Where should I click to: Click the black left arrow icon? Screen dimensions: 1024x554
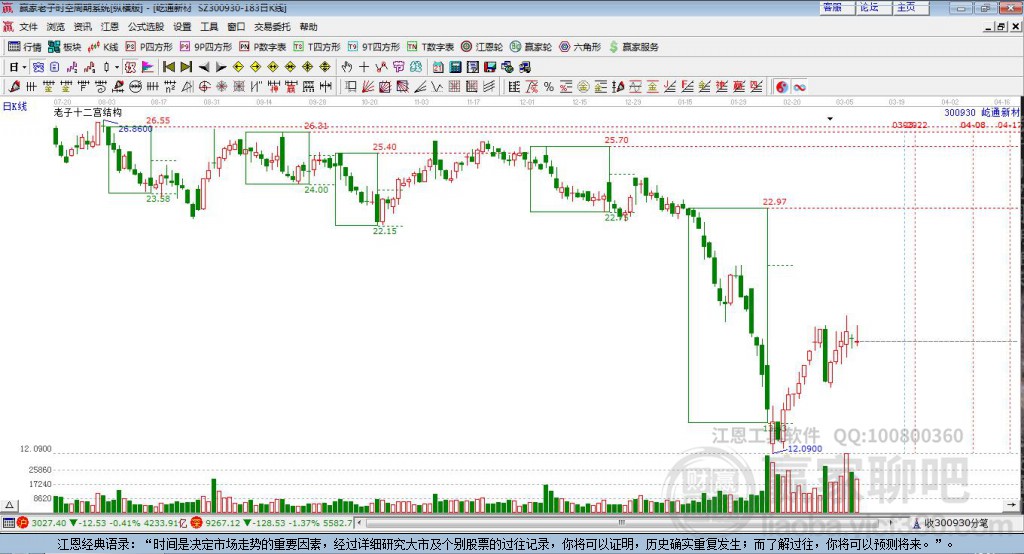pyautogui.click(x=204, y=67)
